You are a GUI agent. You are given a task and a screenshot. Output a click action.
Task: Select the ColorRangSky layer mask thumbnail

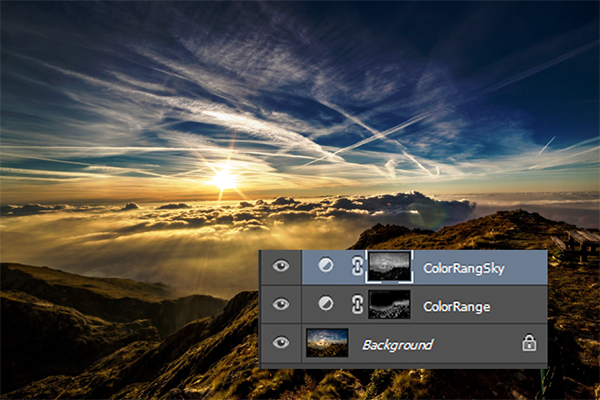click(x=389, y=267)
